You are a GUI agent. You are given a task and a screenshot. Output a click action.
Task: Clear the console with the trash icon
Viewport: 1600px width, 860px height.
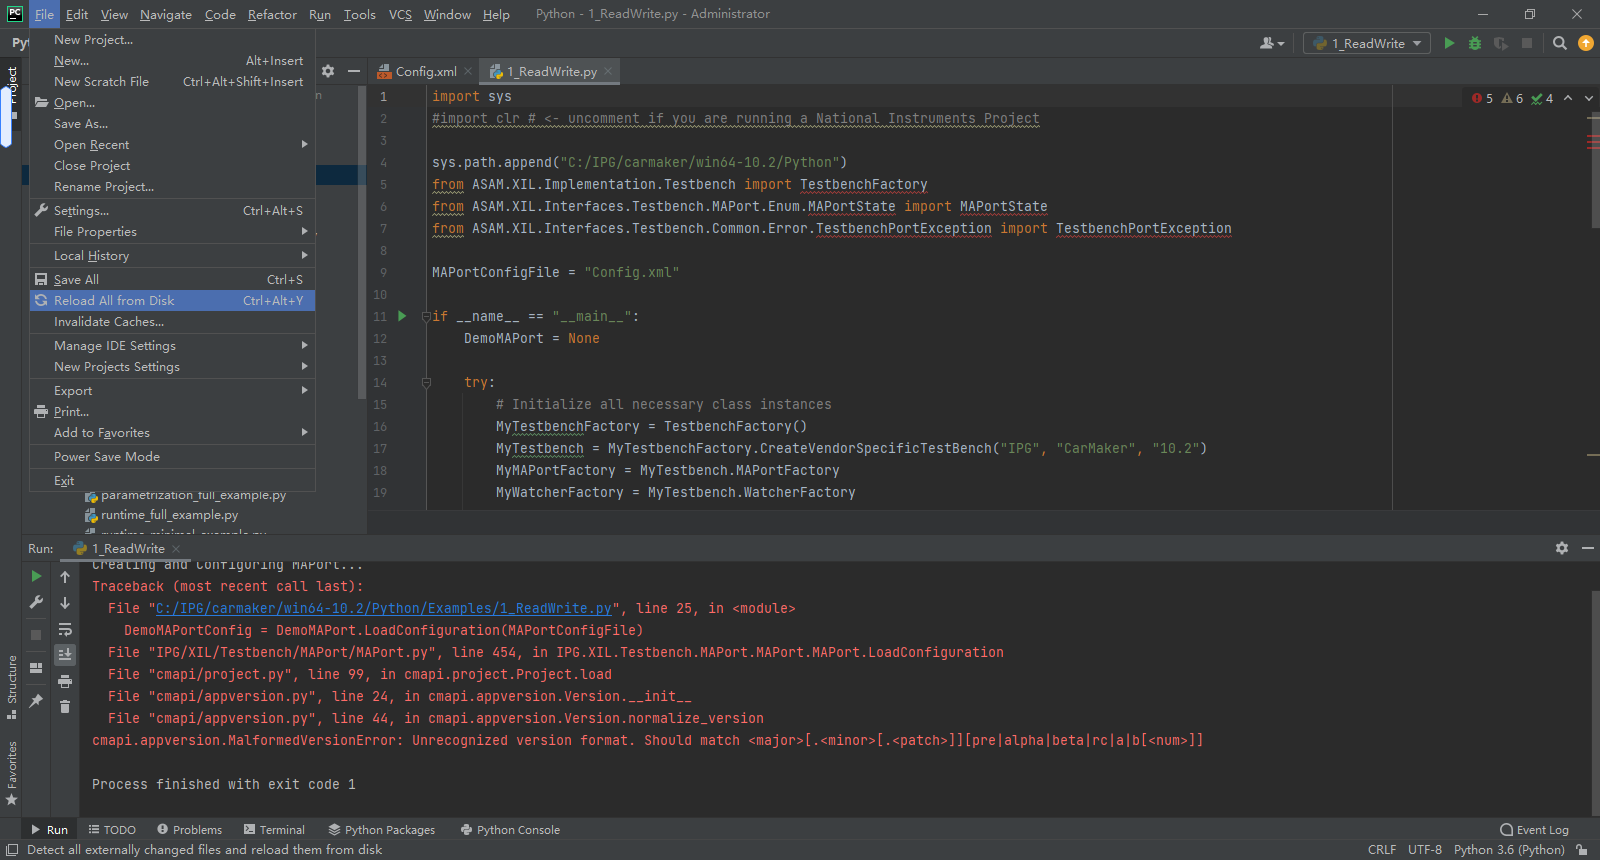(x=65, y=707)
